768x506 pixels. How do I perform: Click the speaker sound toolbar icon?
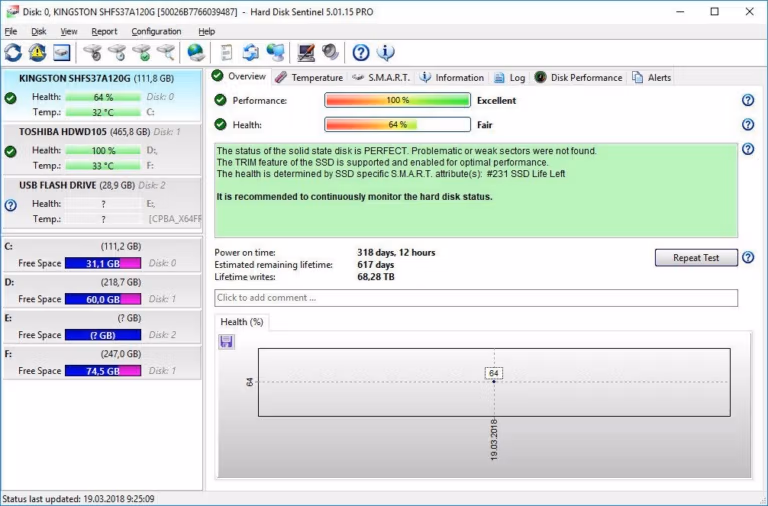coord(330,52)
